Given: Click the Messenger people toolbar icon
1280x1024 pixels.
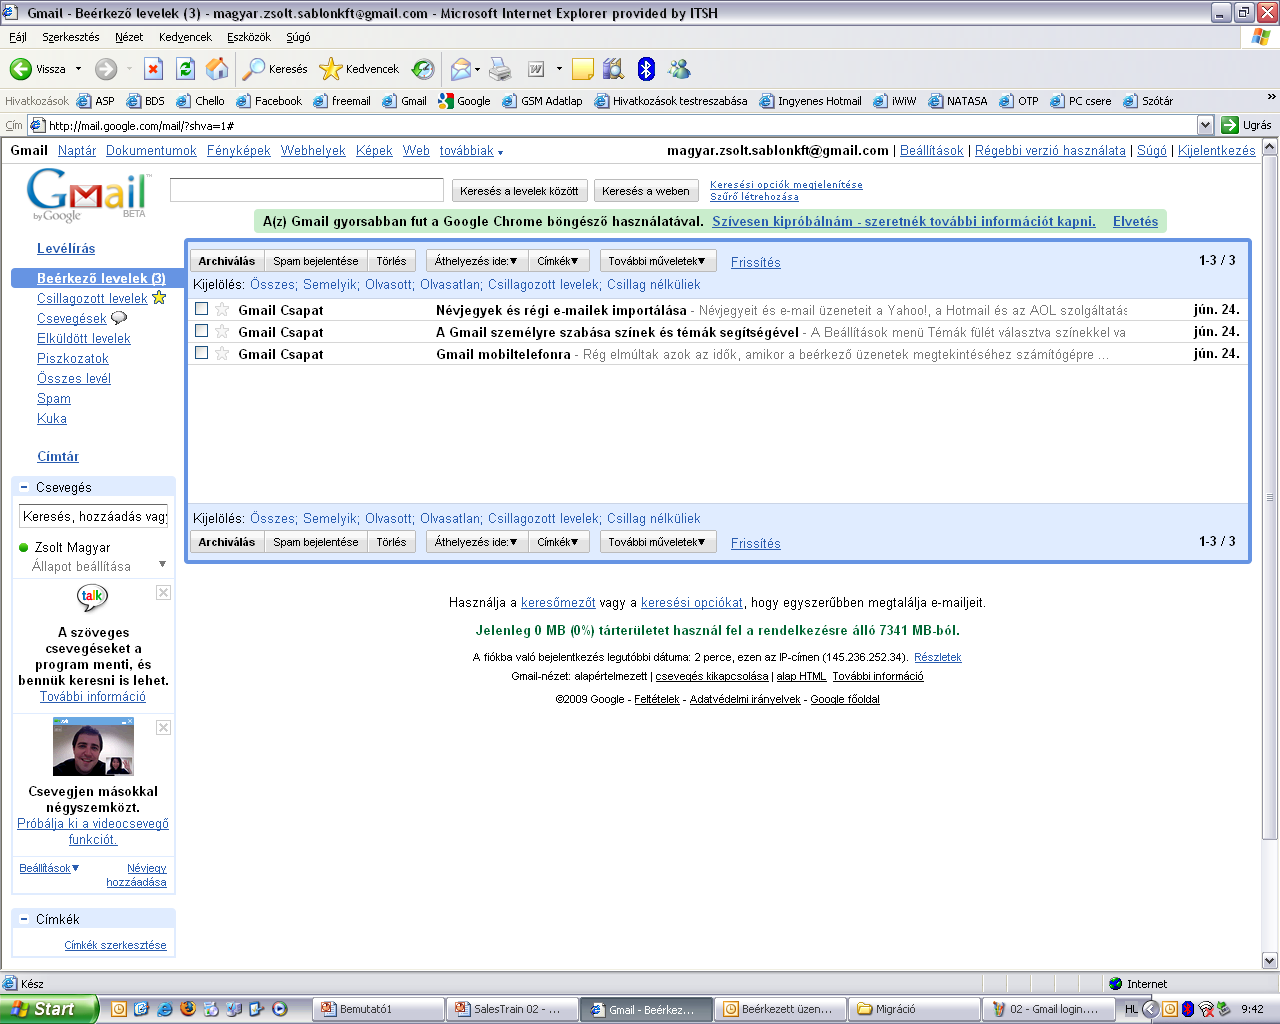Looking at the screenshot, I should (x=680, y=69).
